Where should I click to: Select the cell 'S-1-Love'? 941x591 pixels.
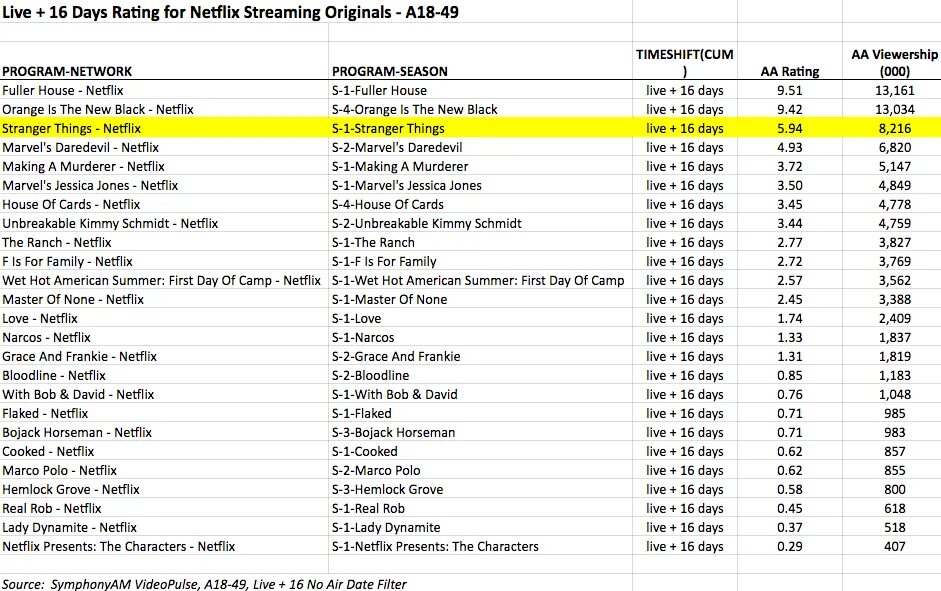coord(356,319)
